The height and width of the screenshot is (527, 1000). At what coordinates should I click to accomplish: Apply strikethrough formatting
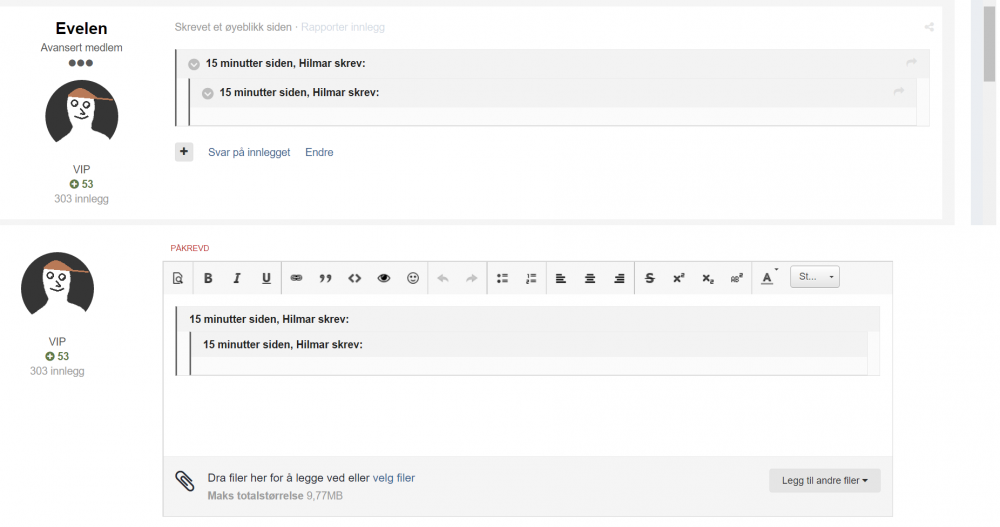click(650, 278)
